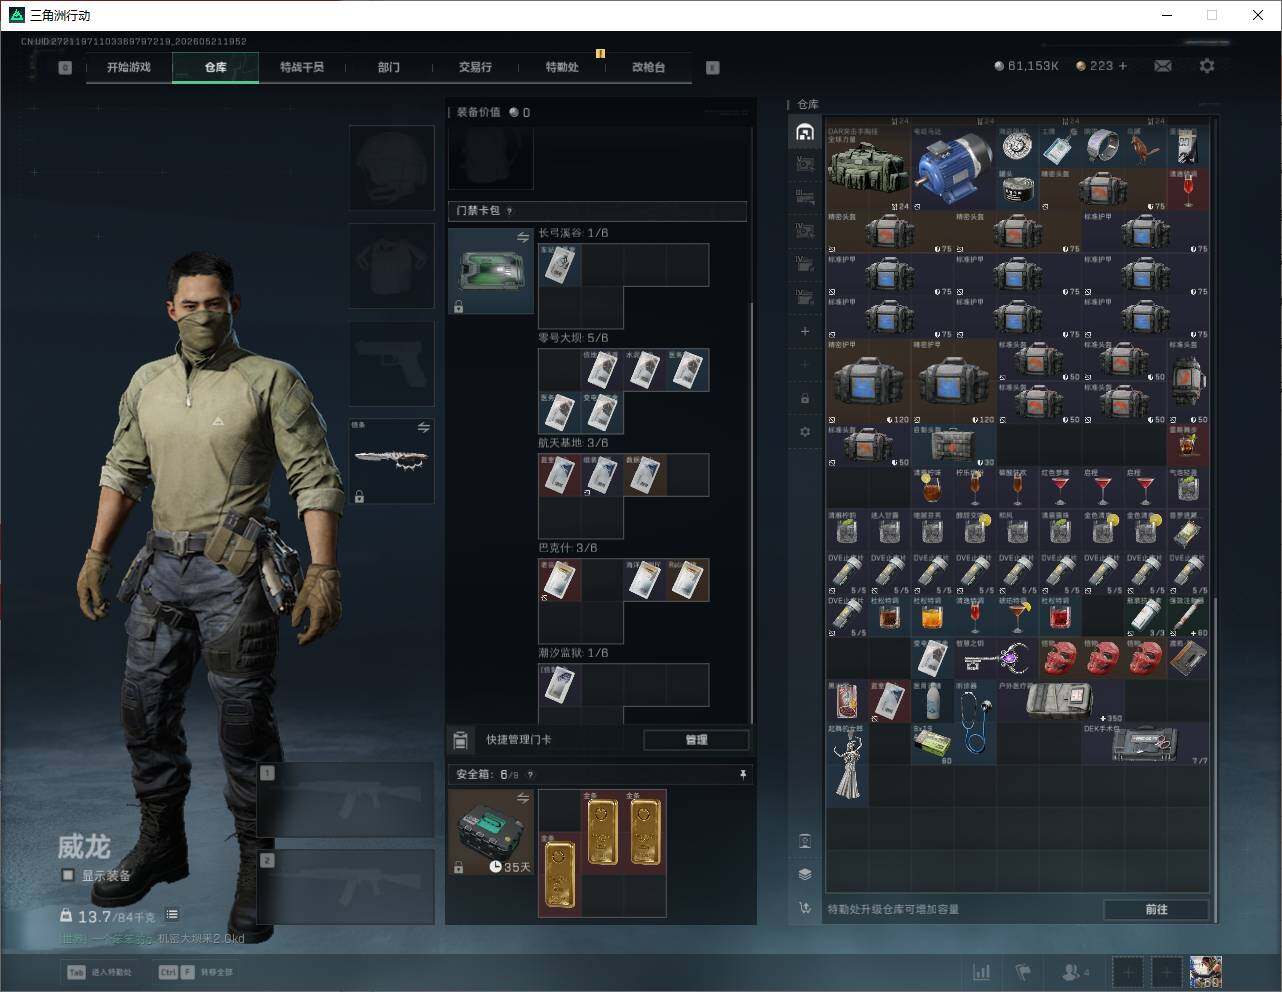Select the outdoor medical kit marked +350
Viewport: 1282px width, 992px height.
point(1060,702)
